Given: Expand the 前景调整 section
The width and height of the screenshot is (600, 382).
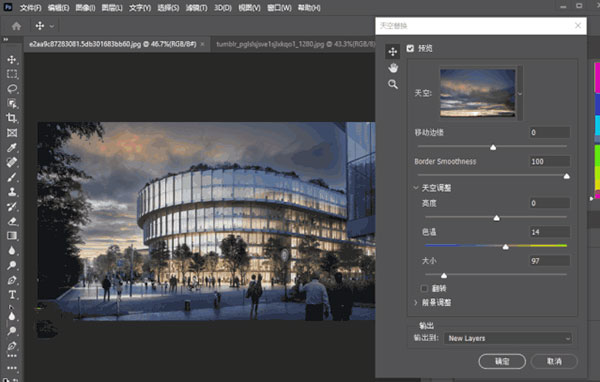Looking at the screenshot, I should point(416,303).
